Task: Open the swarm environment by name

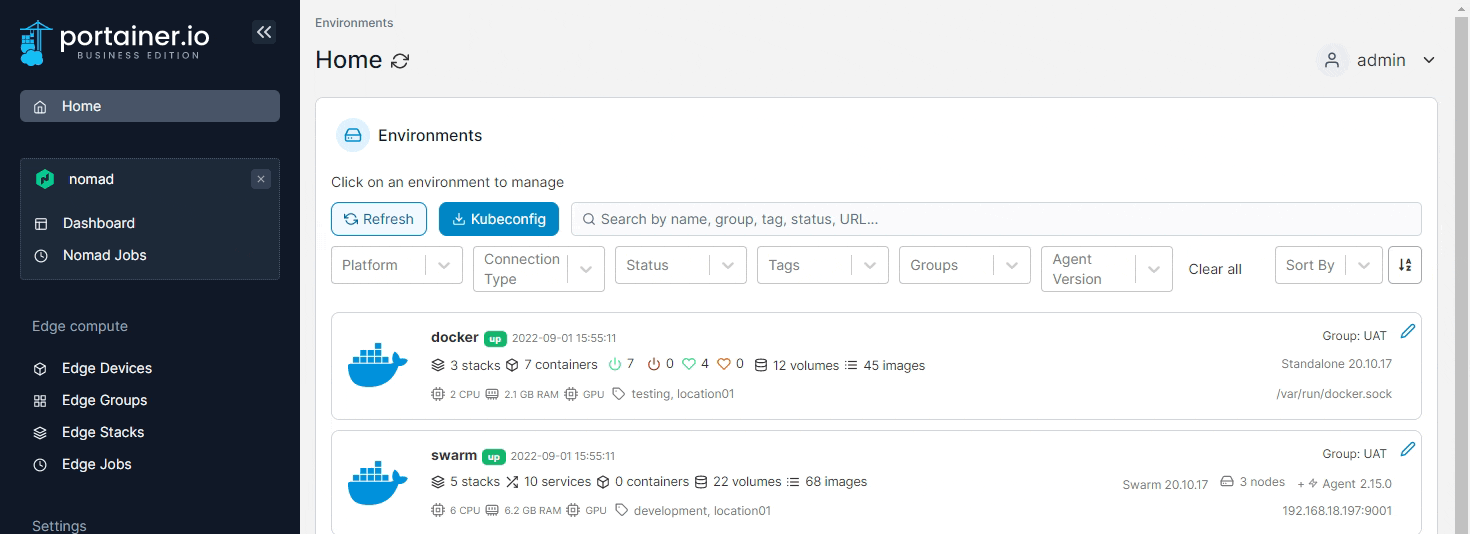Action: coord(454,455)
